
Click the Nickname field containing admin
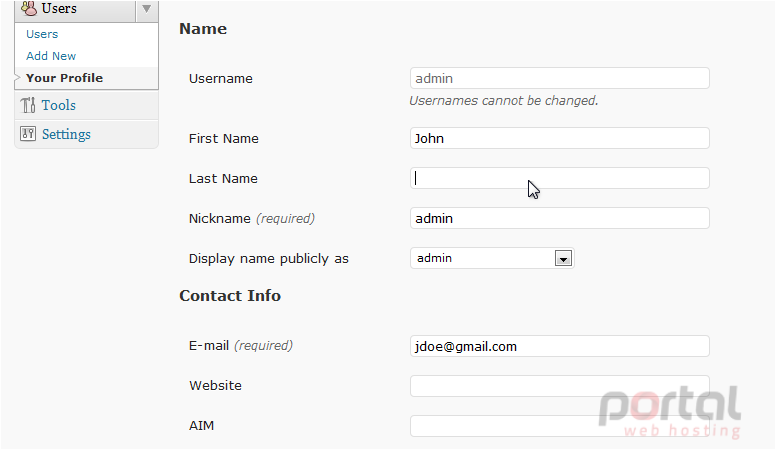click(560, 218)
